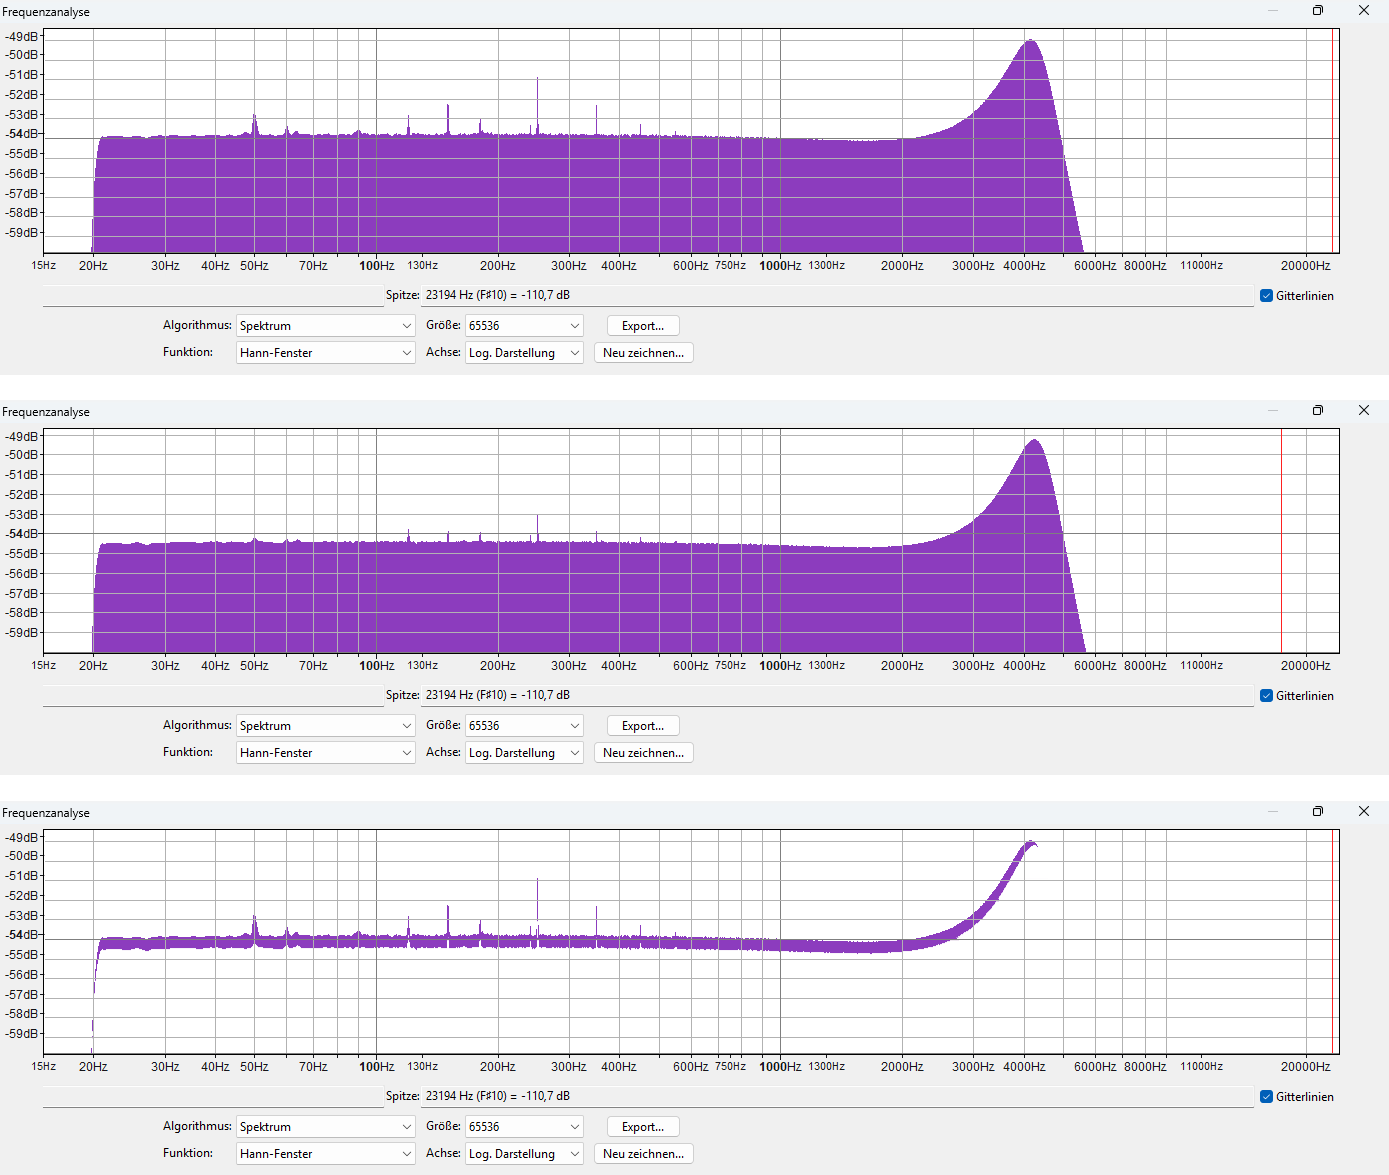Click Neu zeichnen button in middle window
The height and width of the screenshot is (1175, 1389).
point(643,753)
